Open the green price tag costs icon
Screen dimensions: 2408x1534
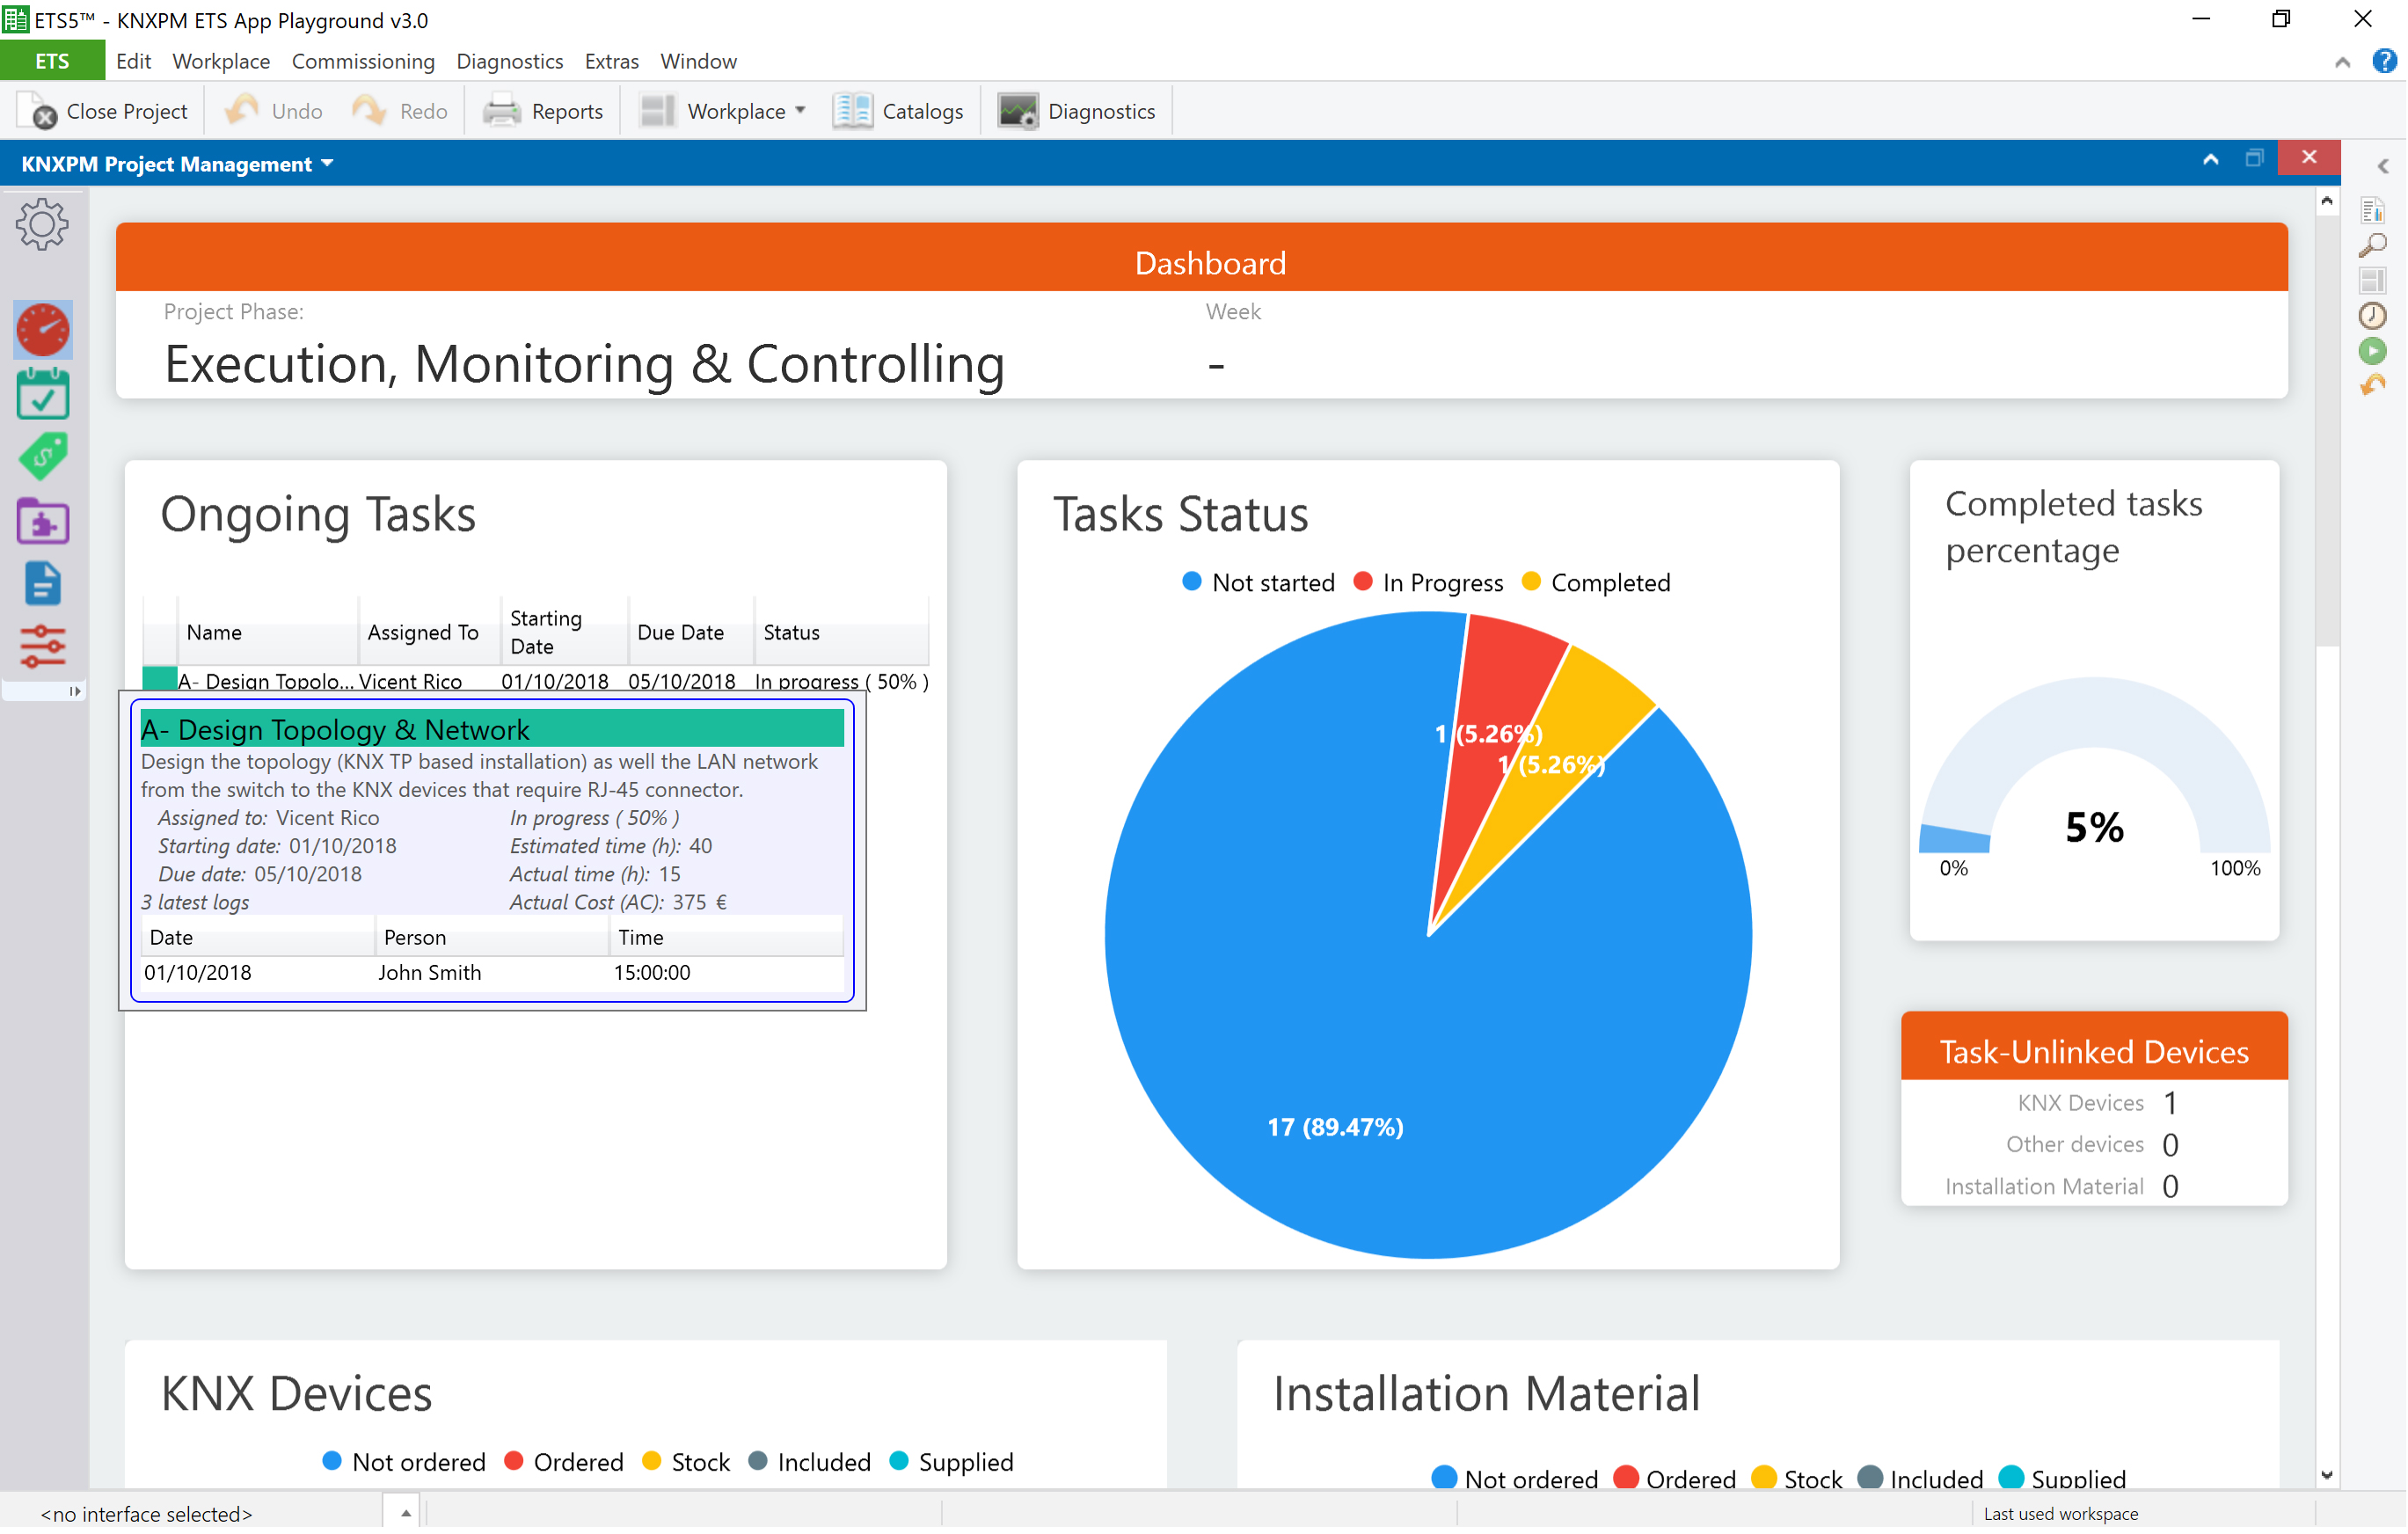(x=43, y=457)
